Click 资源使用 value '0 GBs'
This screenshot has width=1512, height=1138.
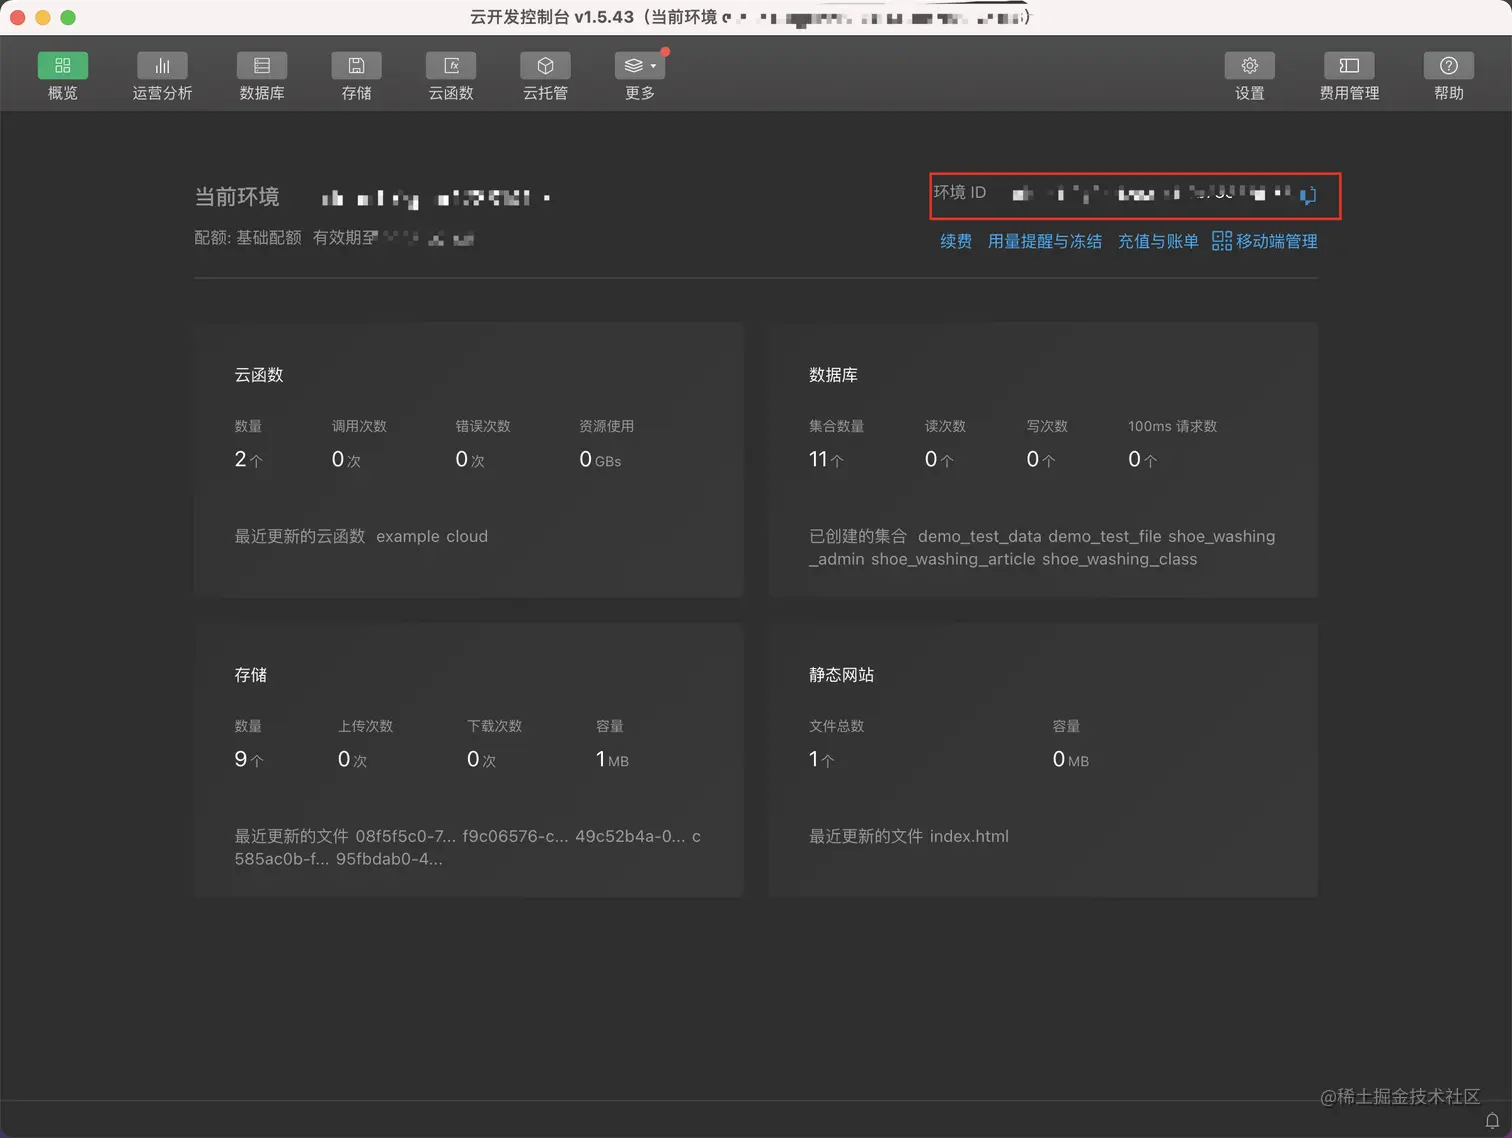[x=600, y=459]
